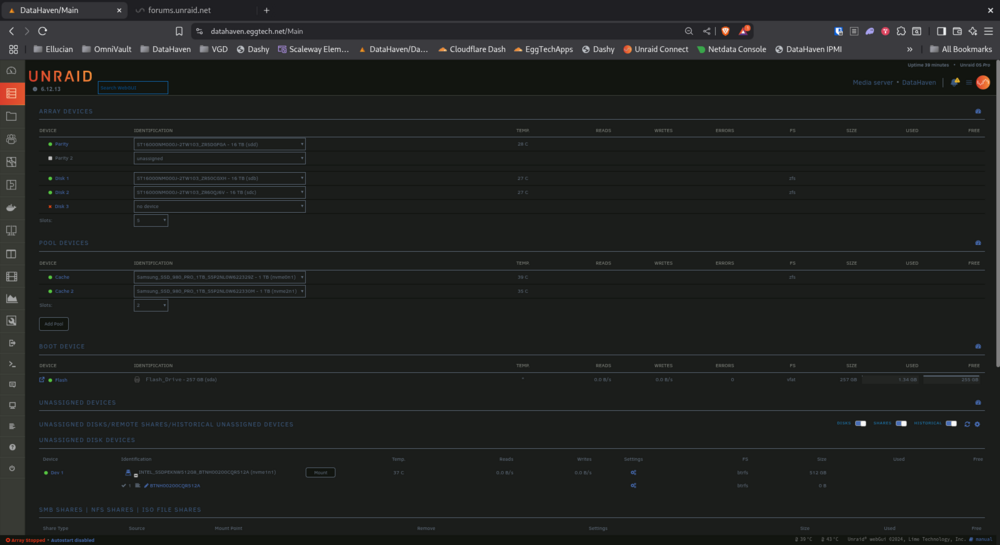Click the BTNH00200CQR512A partition link
Screen dimensions: 1000x545
[175, 486]
